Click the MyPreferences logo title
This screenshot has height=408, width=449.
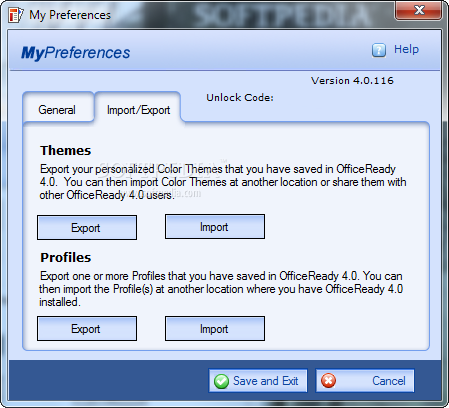point(76,53)
